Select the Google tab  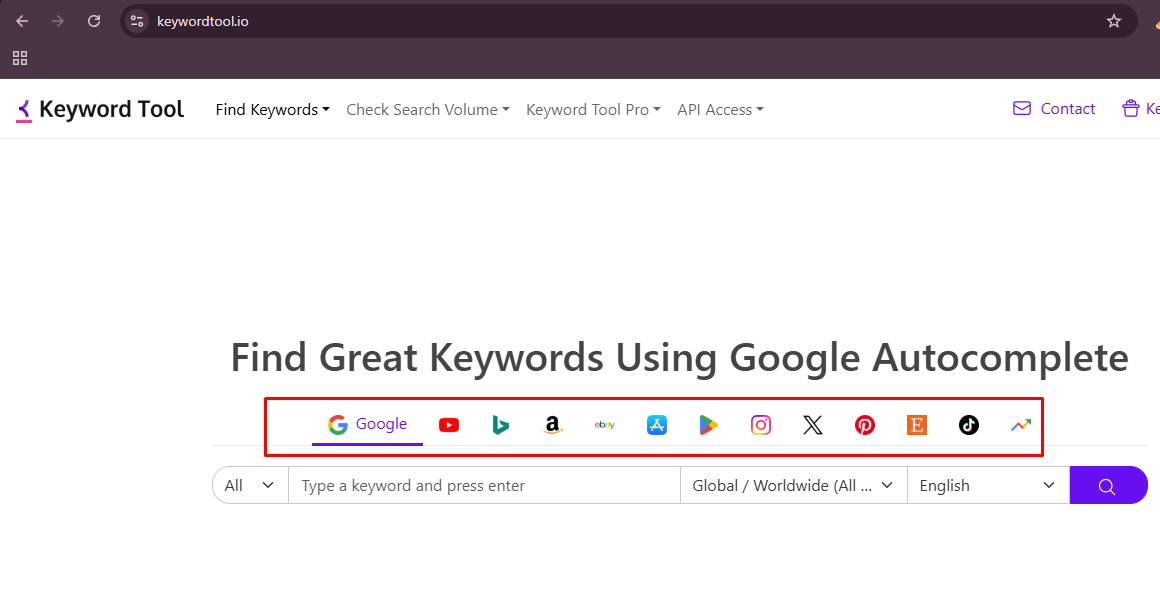(x=367, y=424)
